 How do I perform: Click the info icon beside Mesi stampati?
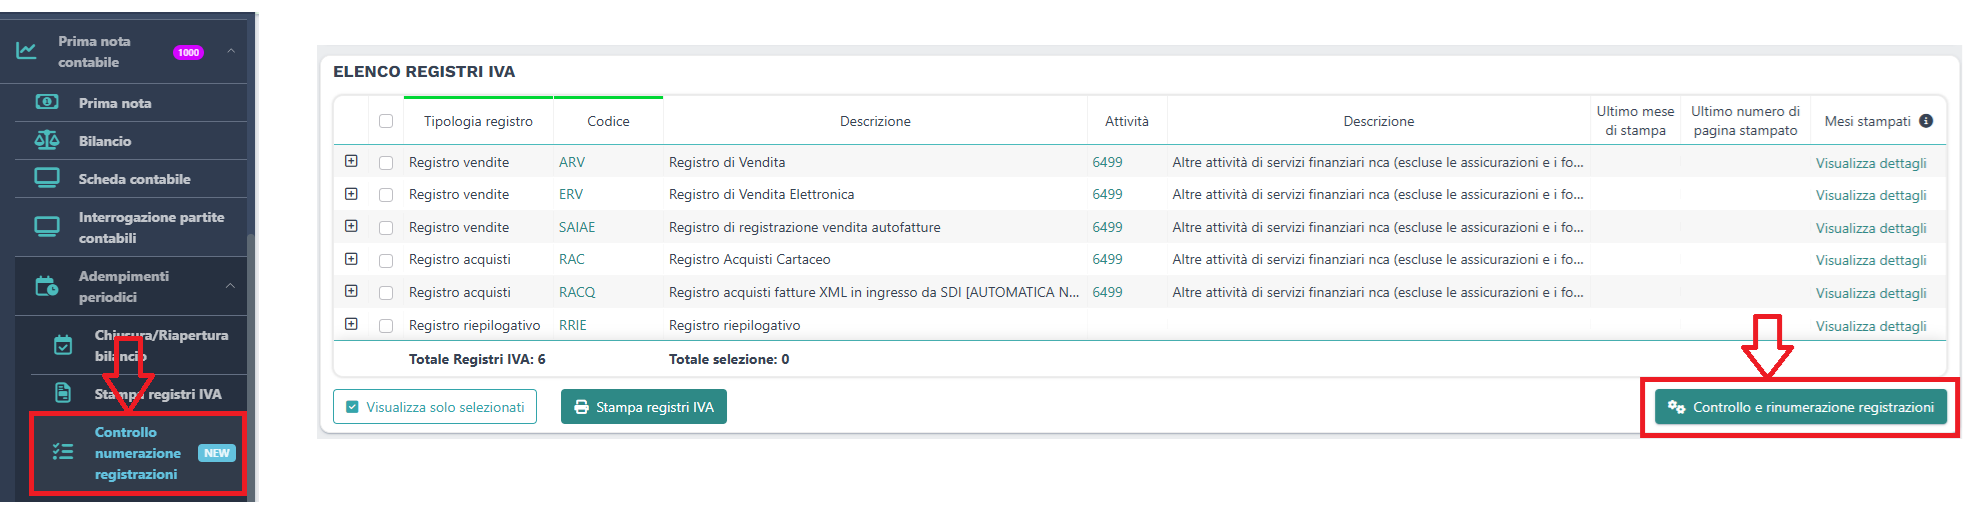tap(1926, 121)
